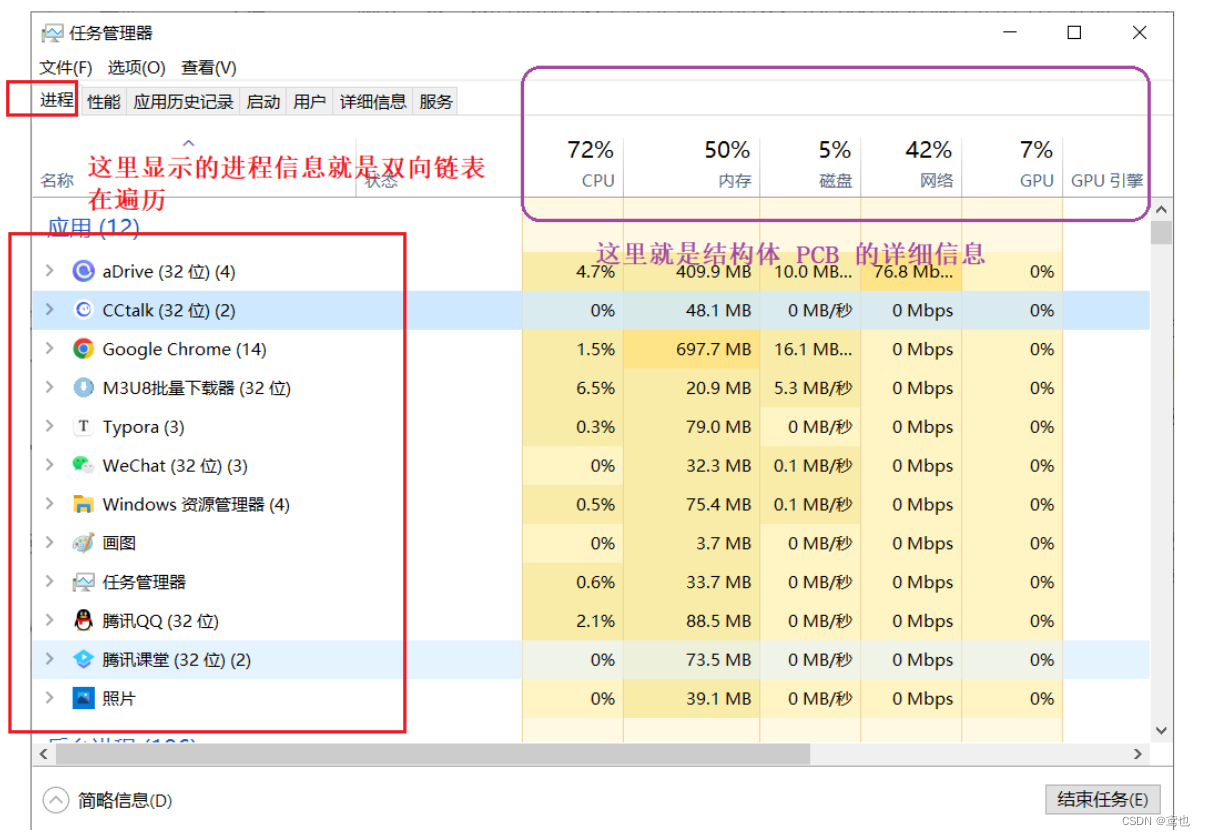Image resolution: width=1205 pixels, height=836 pixels.
Task: Click the 画图 paint palette icon
Action: pos(84,543)
